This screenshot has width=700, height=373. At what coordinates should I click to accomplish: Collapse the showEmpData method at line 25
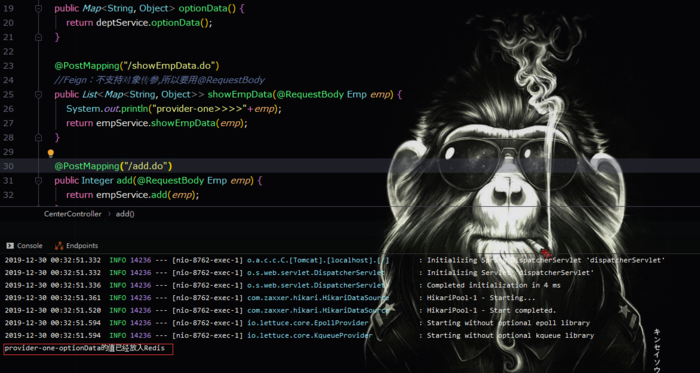(x=38, y=95)
